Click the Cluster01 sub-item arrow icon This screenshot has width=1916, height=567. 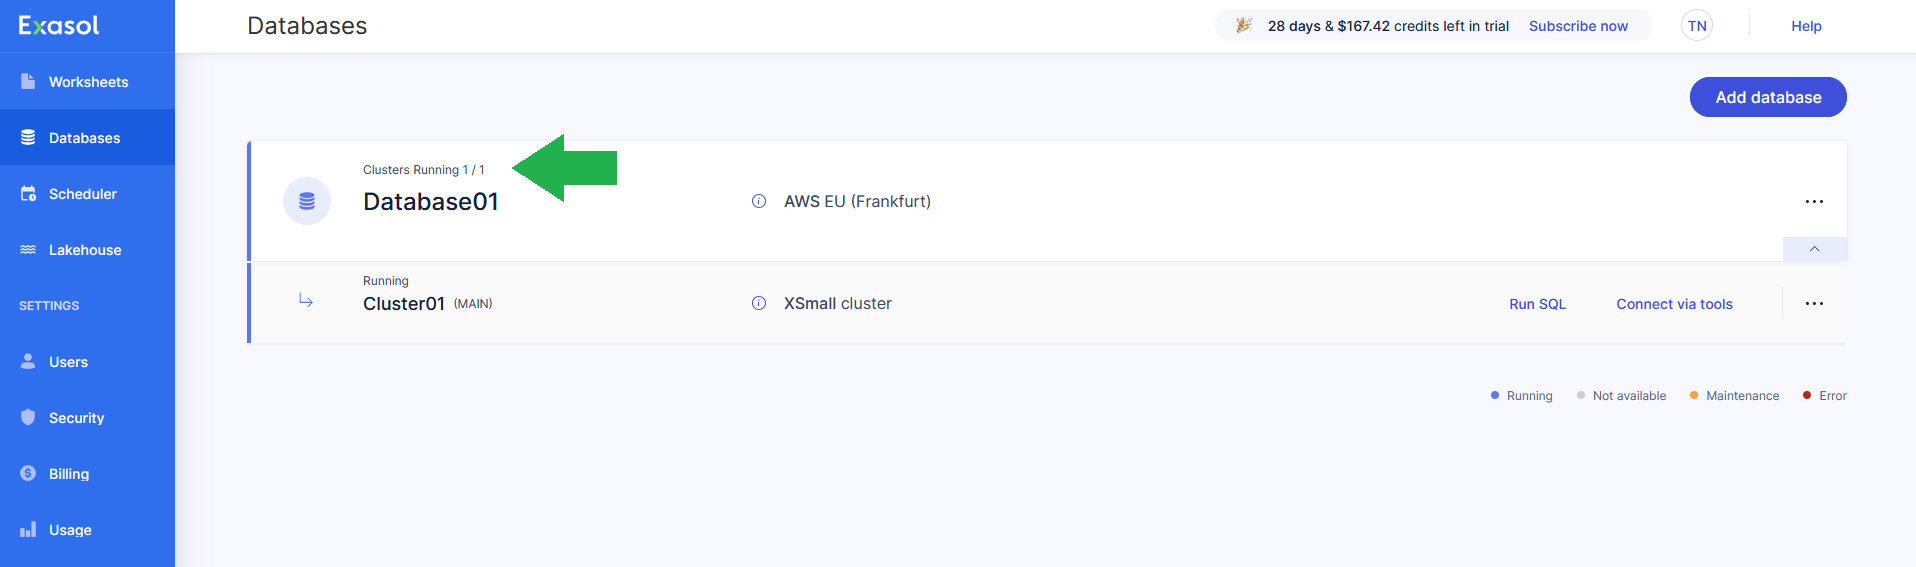coord(306,301)
